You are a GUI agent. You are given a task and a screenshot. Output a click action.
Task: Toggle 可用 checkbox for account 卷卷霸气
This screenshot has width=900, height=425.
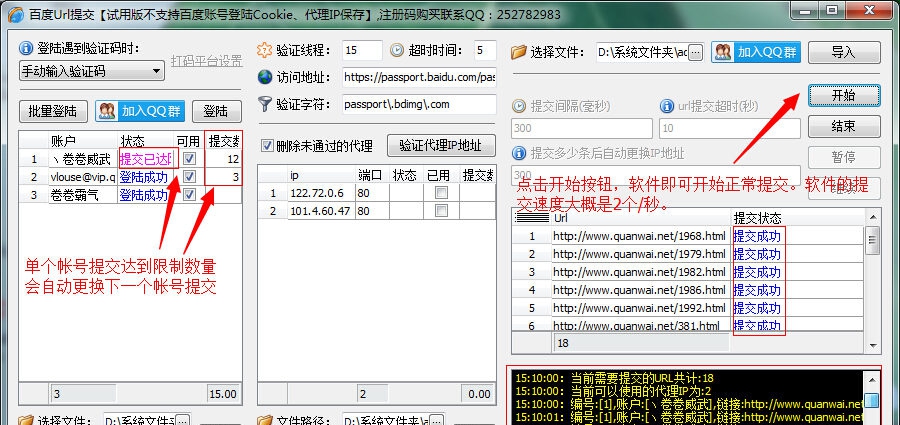[189, 195]
